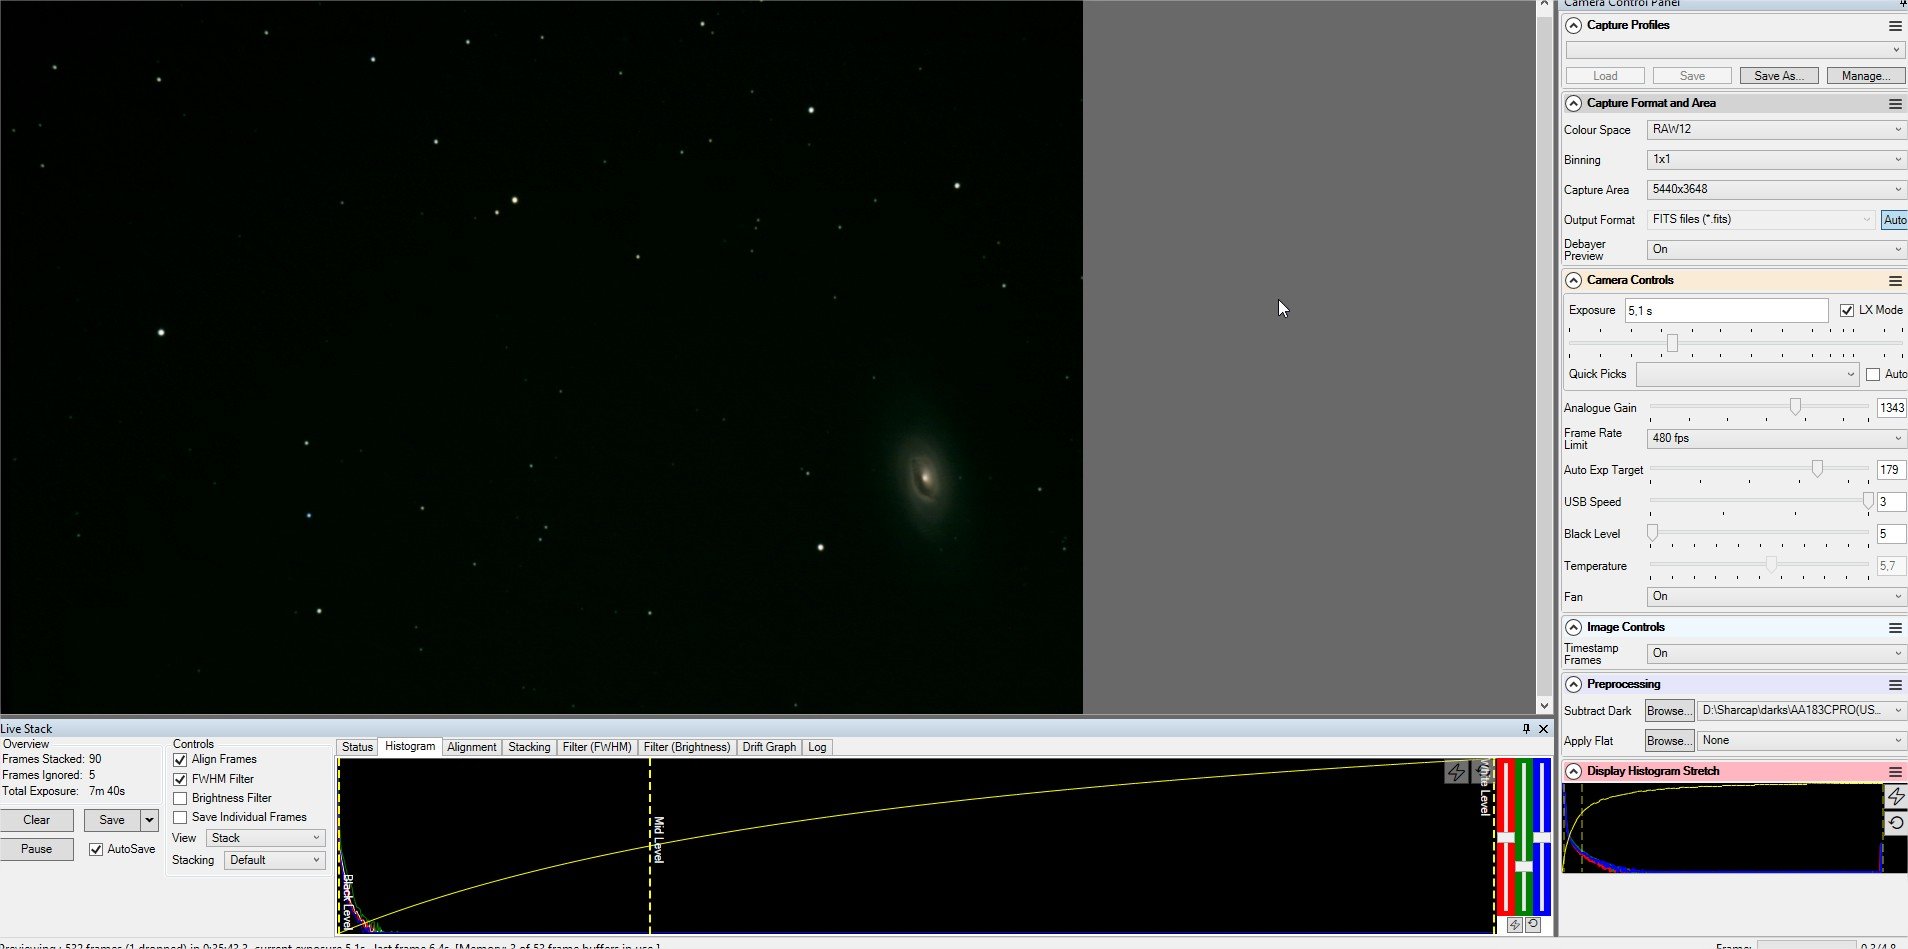The image size is (1908, 949).
Task: Open the Display Histogram Stretch hamburger menu
Action: pyautogui.click(x=1895, y=772)
